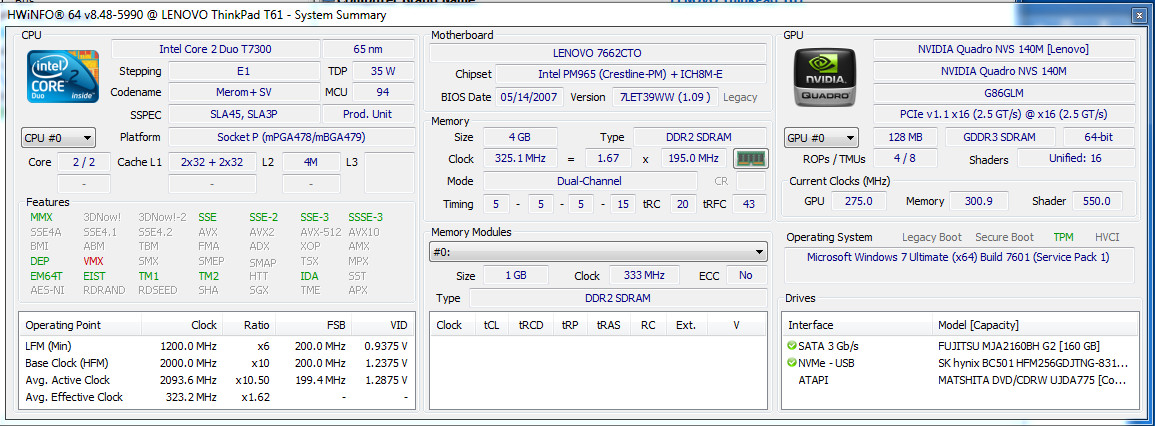Click the green check beside SATA 3 Gb/s
This screenshot has width=1155, height=426.
791,346
